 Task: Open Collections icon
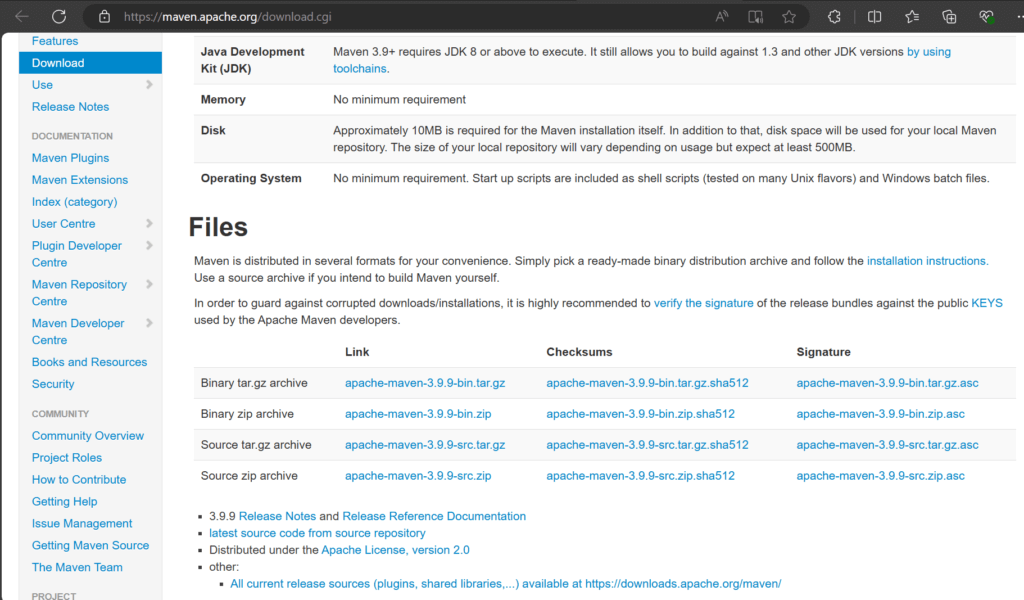coord(950,16)
